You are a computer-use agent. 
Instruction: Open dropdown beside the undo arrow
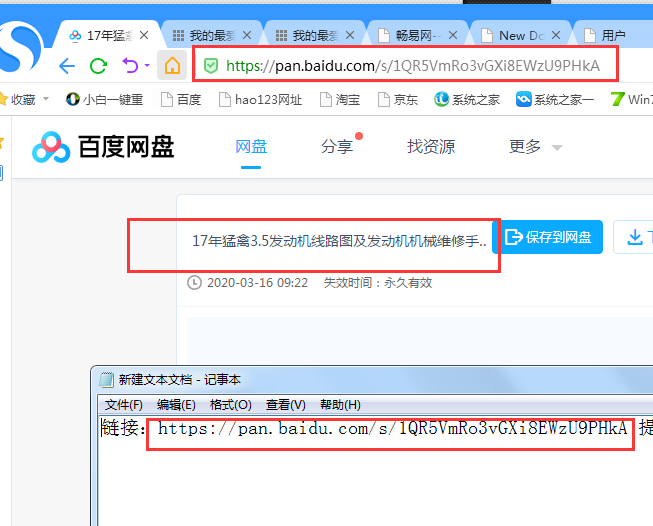[x=147, y=65]
